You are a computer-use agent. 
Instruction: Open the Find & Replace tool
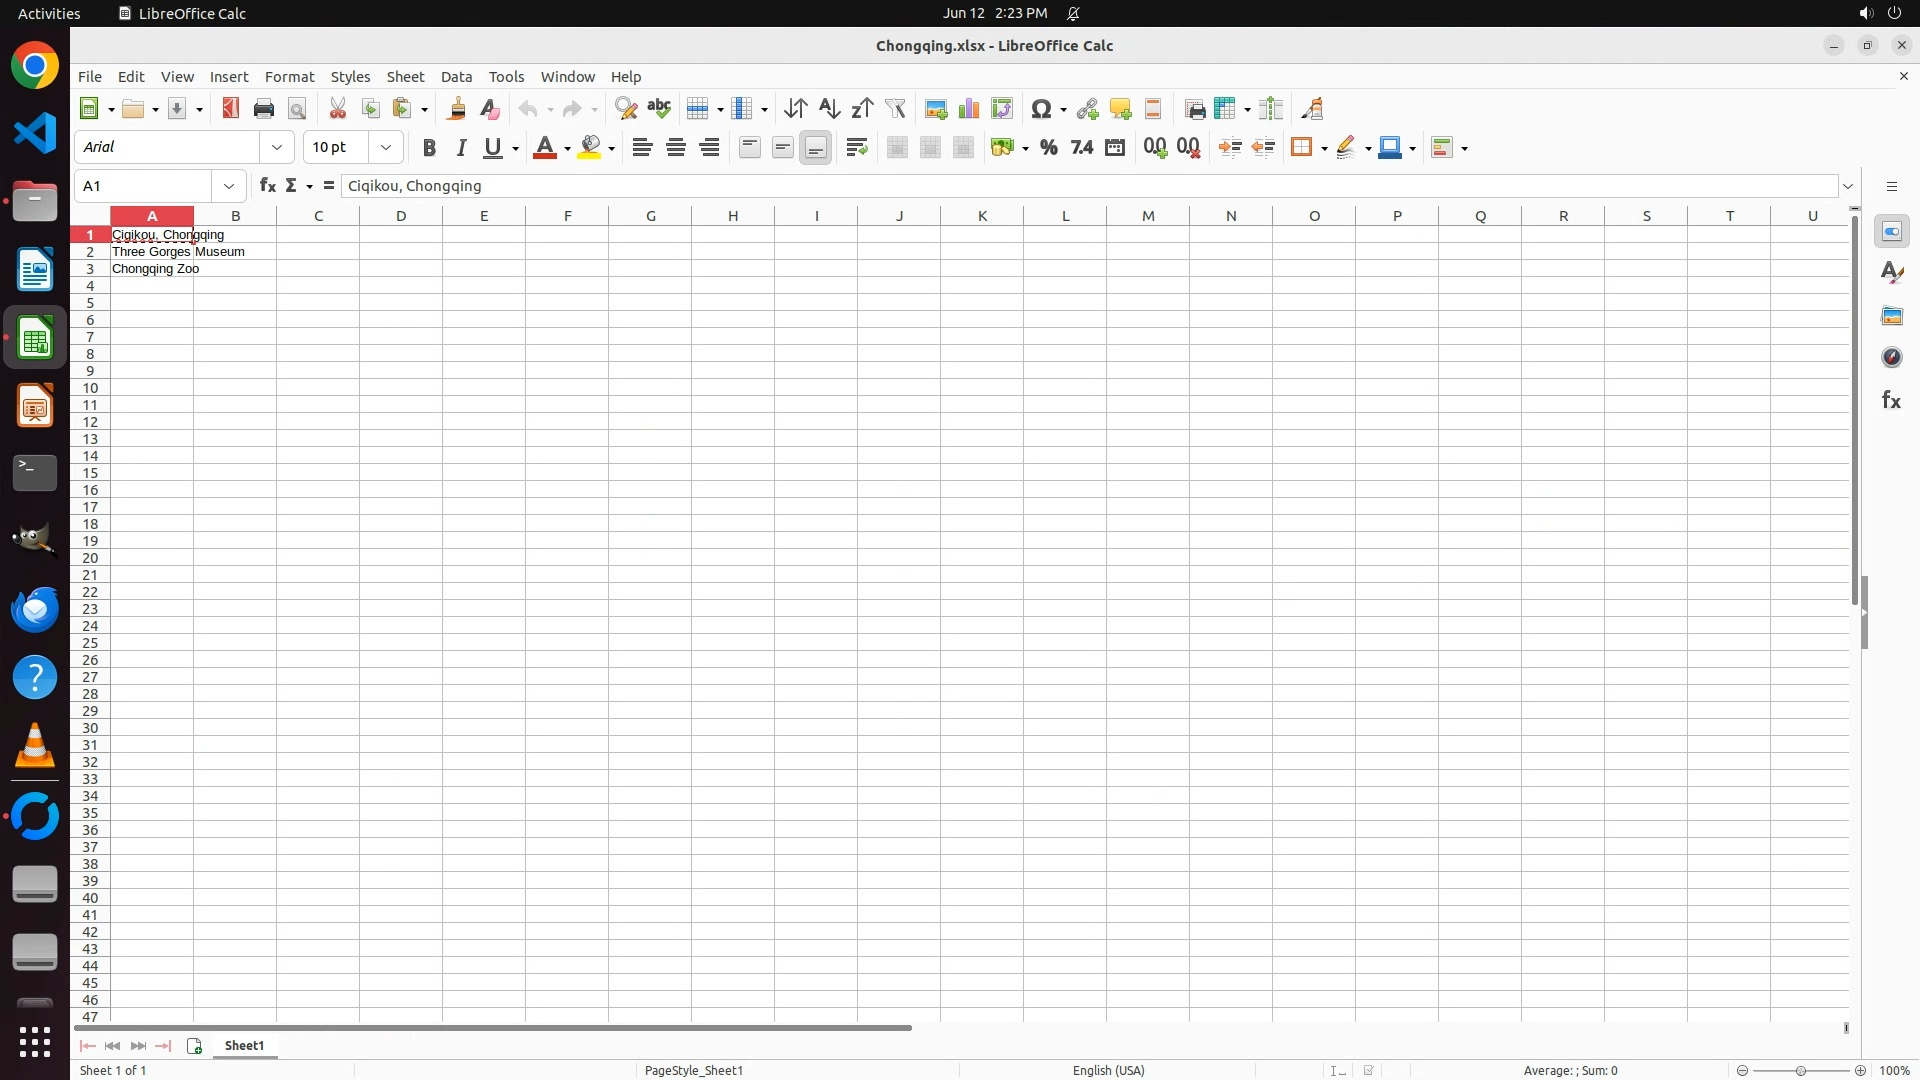click(x=626, y=109)
